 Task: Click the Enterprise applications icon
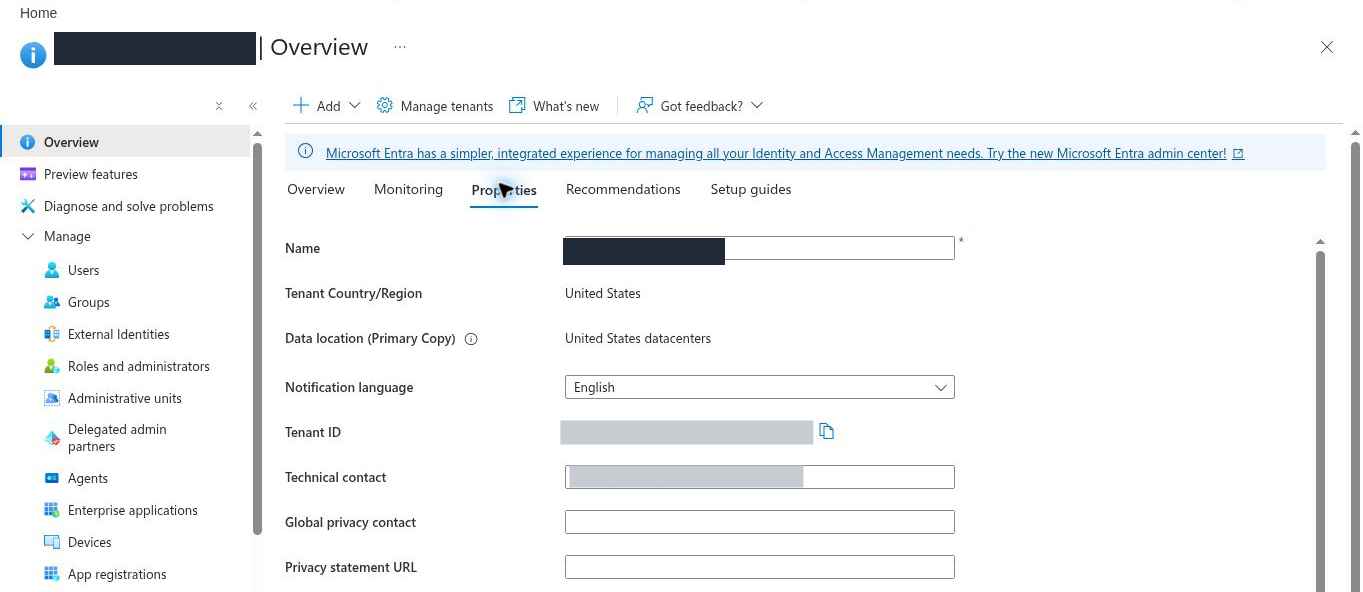(52, 510)
